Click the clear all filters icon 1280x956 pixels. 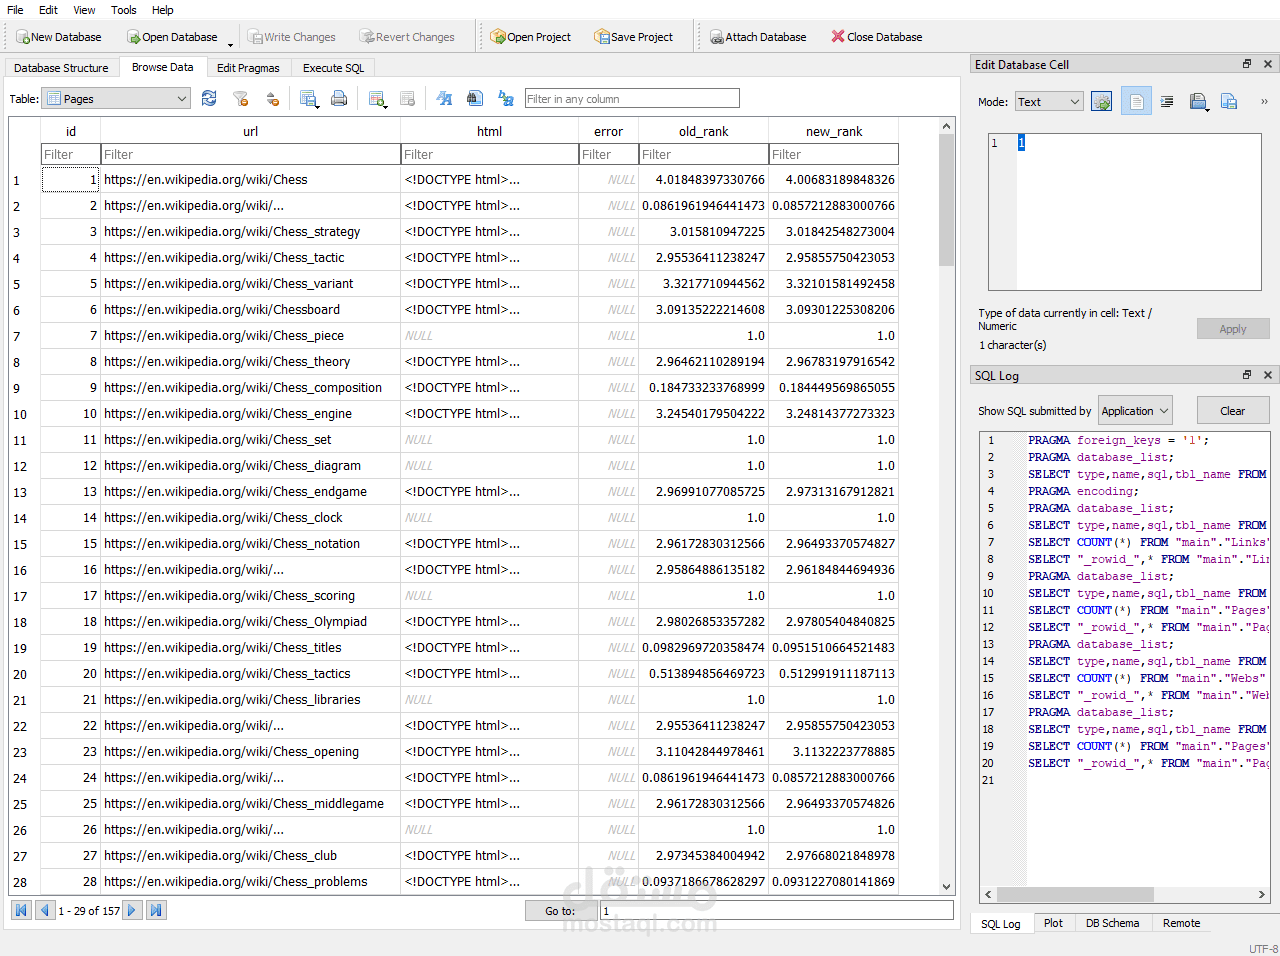coord(240,98)
